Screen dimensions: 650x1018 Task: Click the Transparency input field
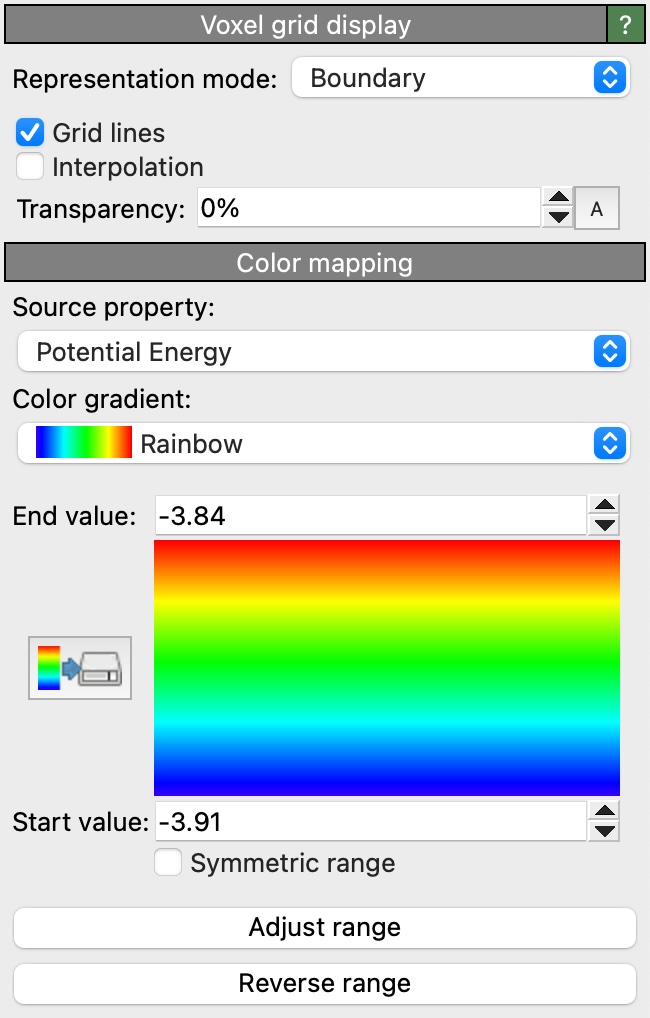pos(368,209)
